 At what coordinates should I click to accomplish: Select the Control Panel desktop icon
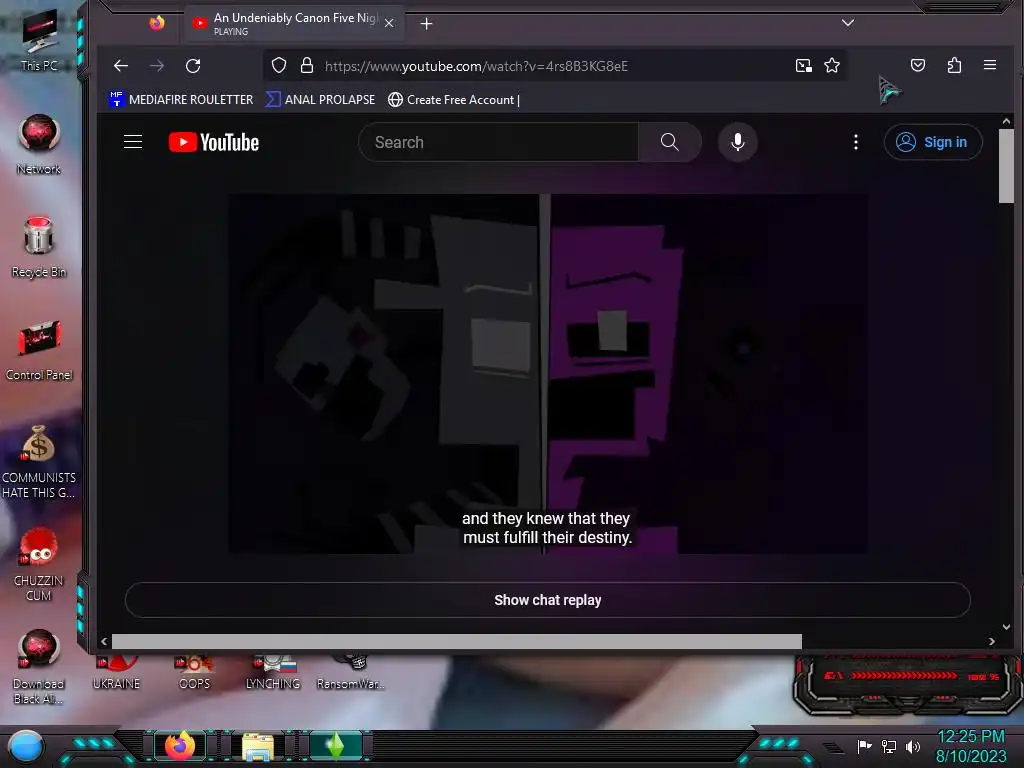pyautogui.click(x=39, y=350)
